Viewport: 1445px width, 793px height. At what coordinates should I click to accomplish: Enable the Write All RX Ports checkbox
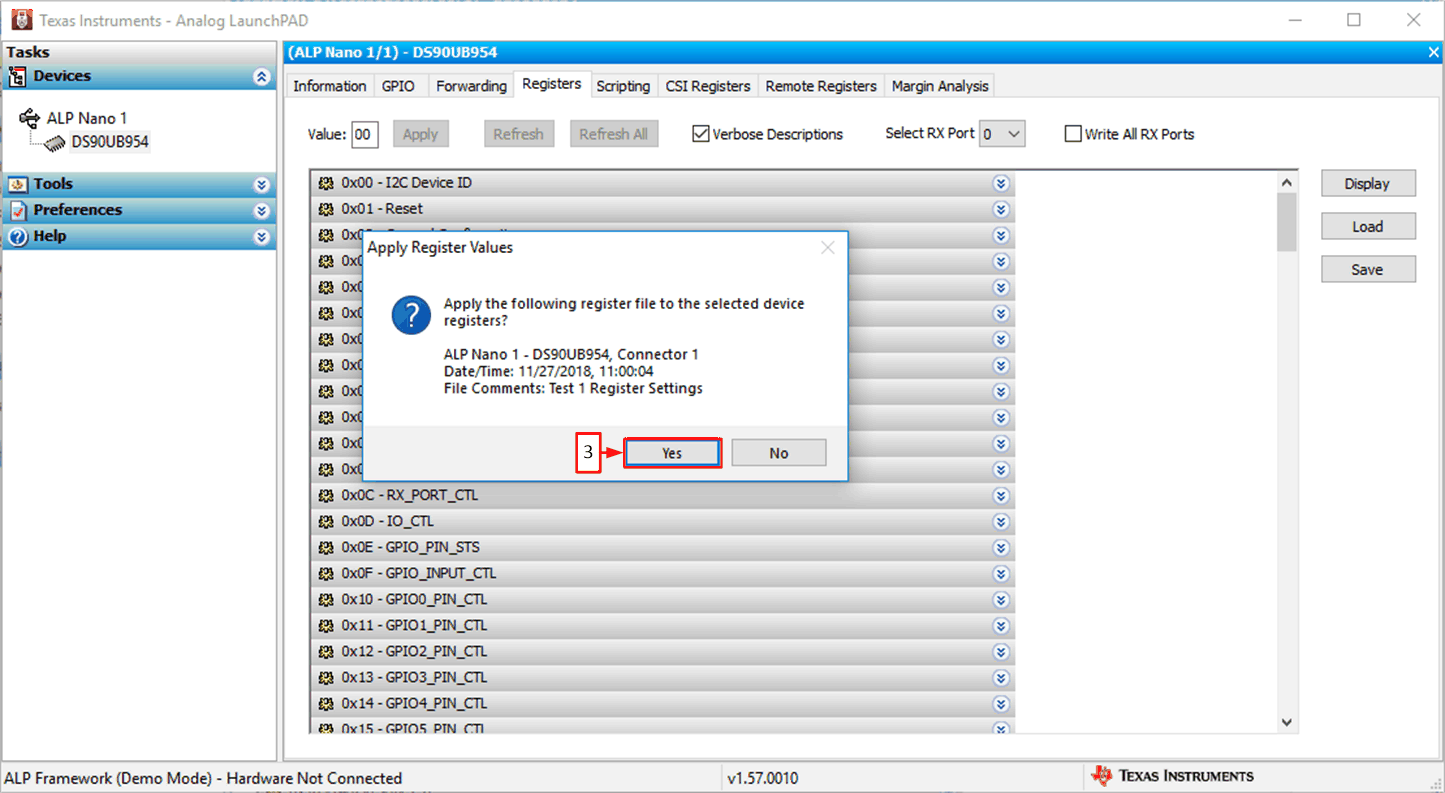pyautogui.click(x=1073, y=134)
